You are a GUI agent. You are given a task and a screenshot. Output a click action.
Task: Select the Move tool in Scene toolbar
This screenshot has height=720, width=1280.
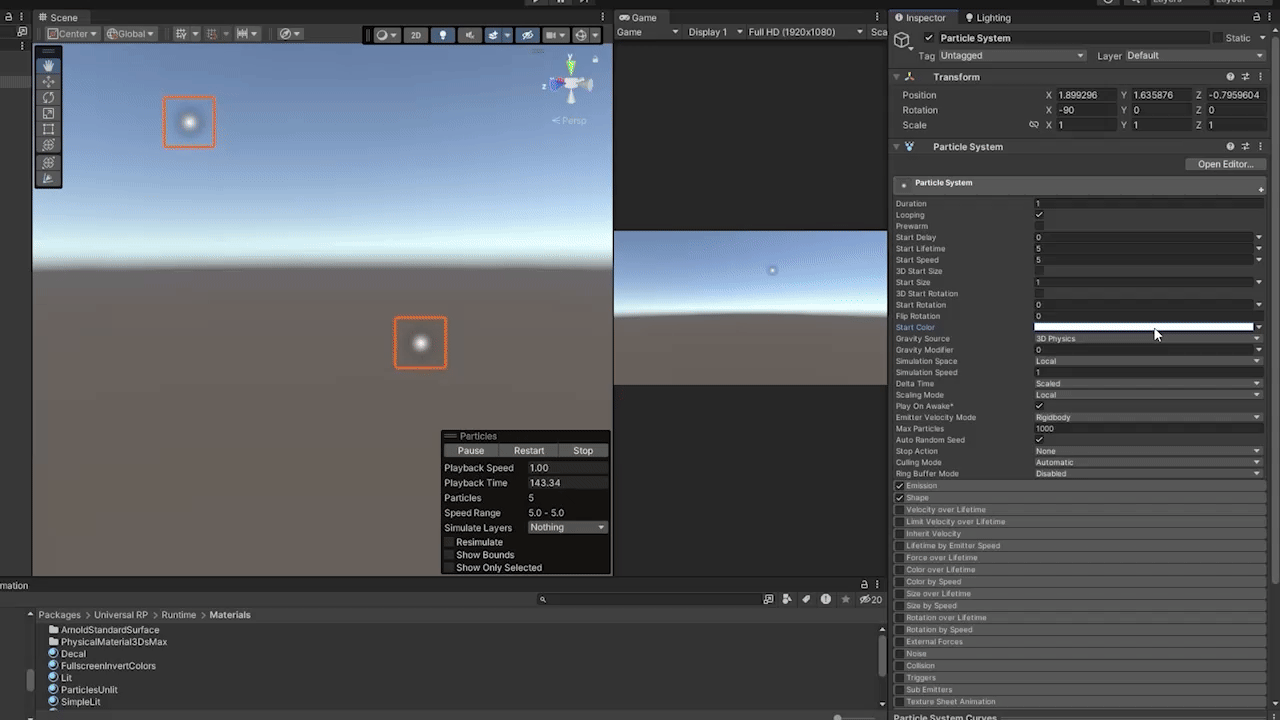[48, 81]
